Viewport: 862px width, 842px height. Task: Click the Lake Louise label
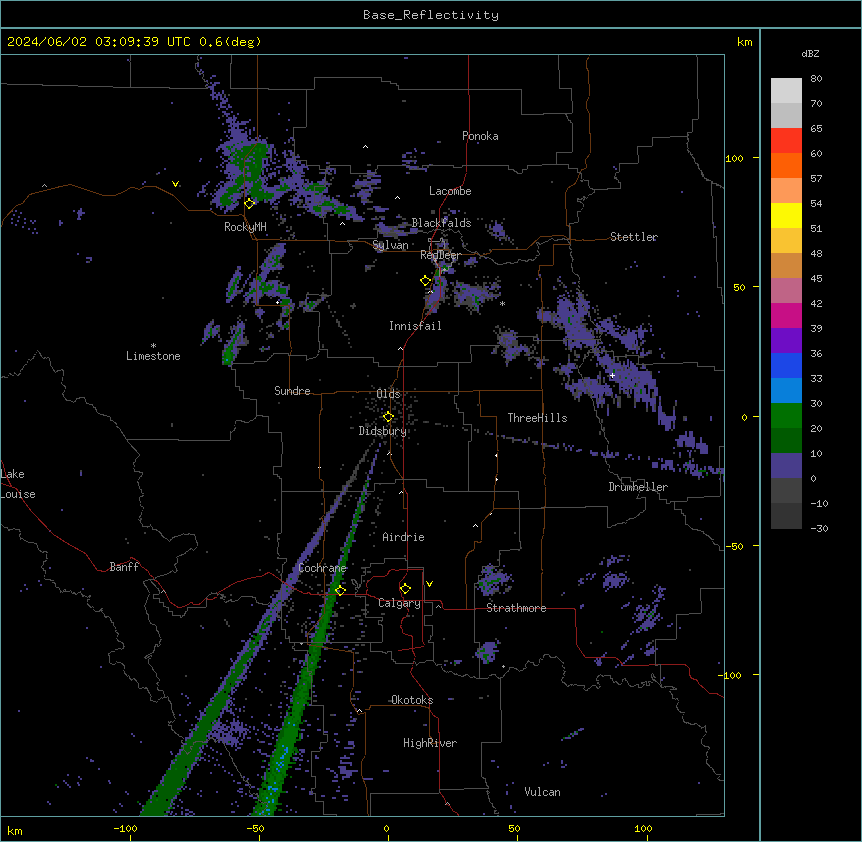[x=18, y=484]
